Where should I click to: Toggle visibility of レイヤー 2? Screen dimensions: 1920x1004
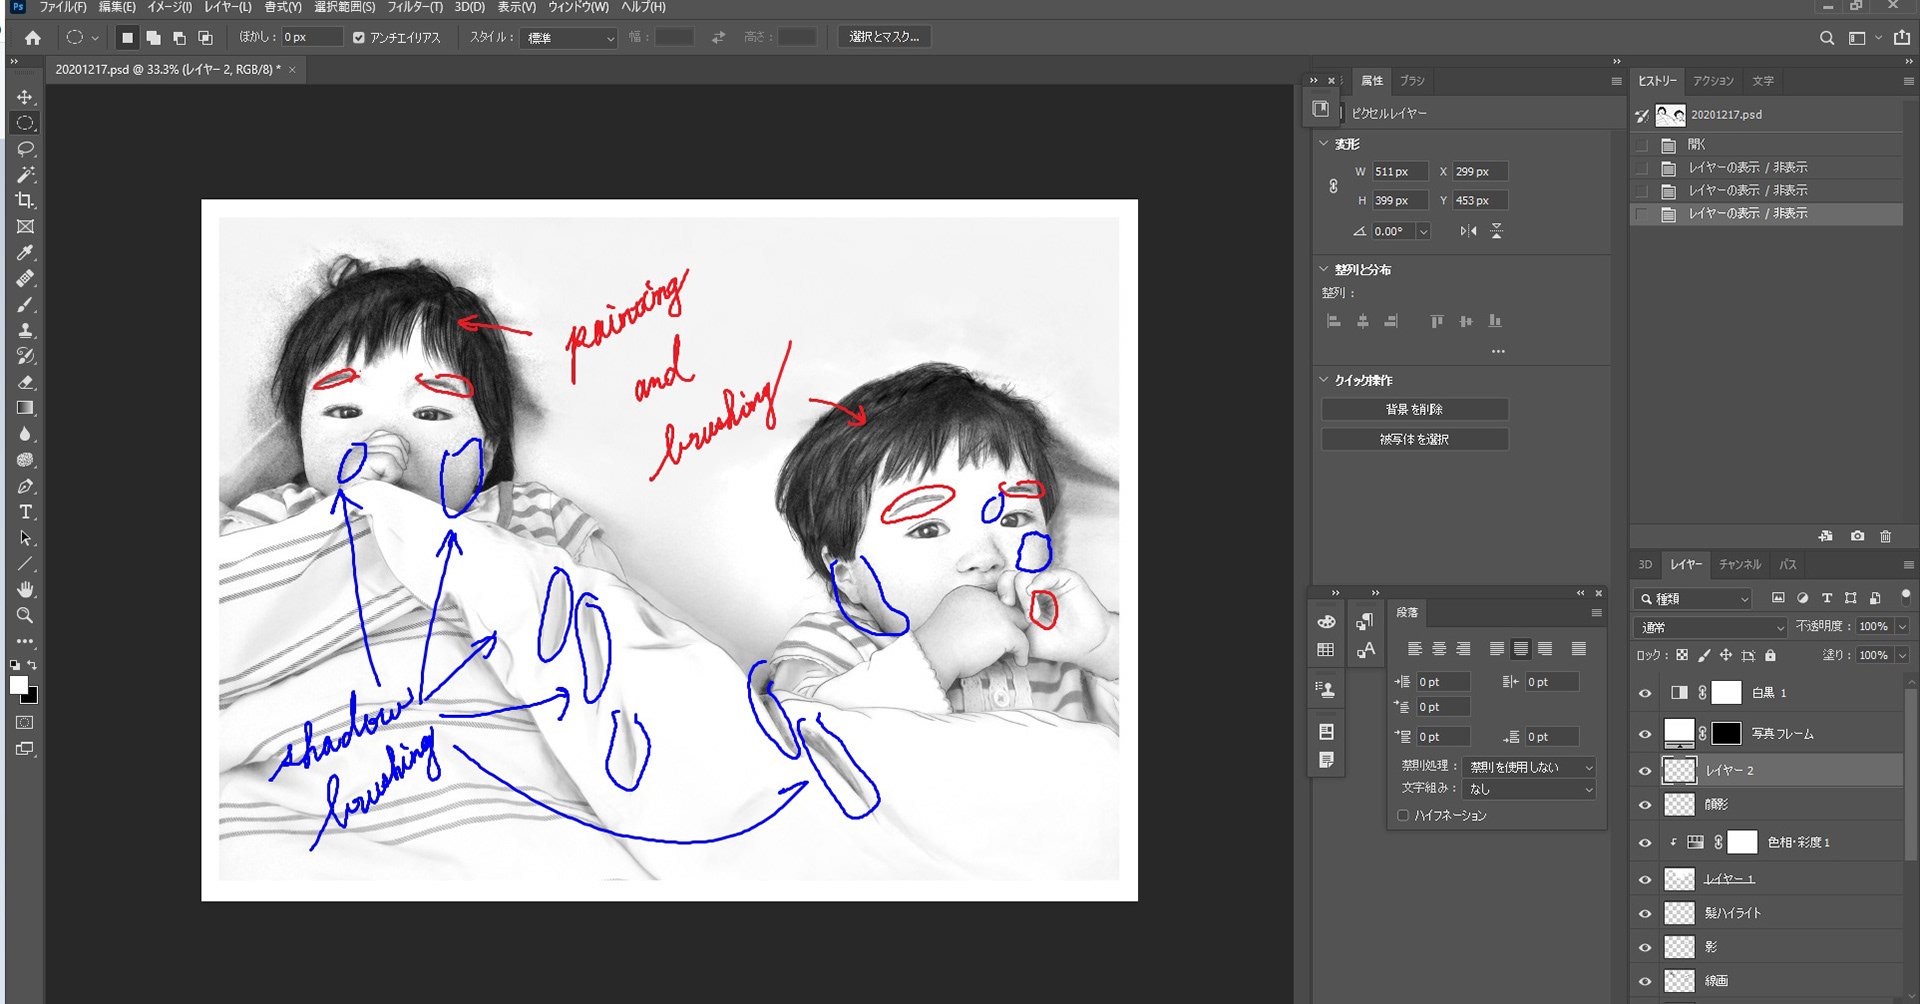click(x=1645, y=771)
